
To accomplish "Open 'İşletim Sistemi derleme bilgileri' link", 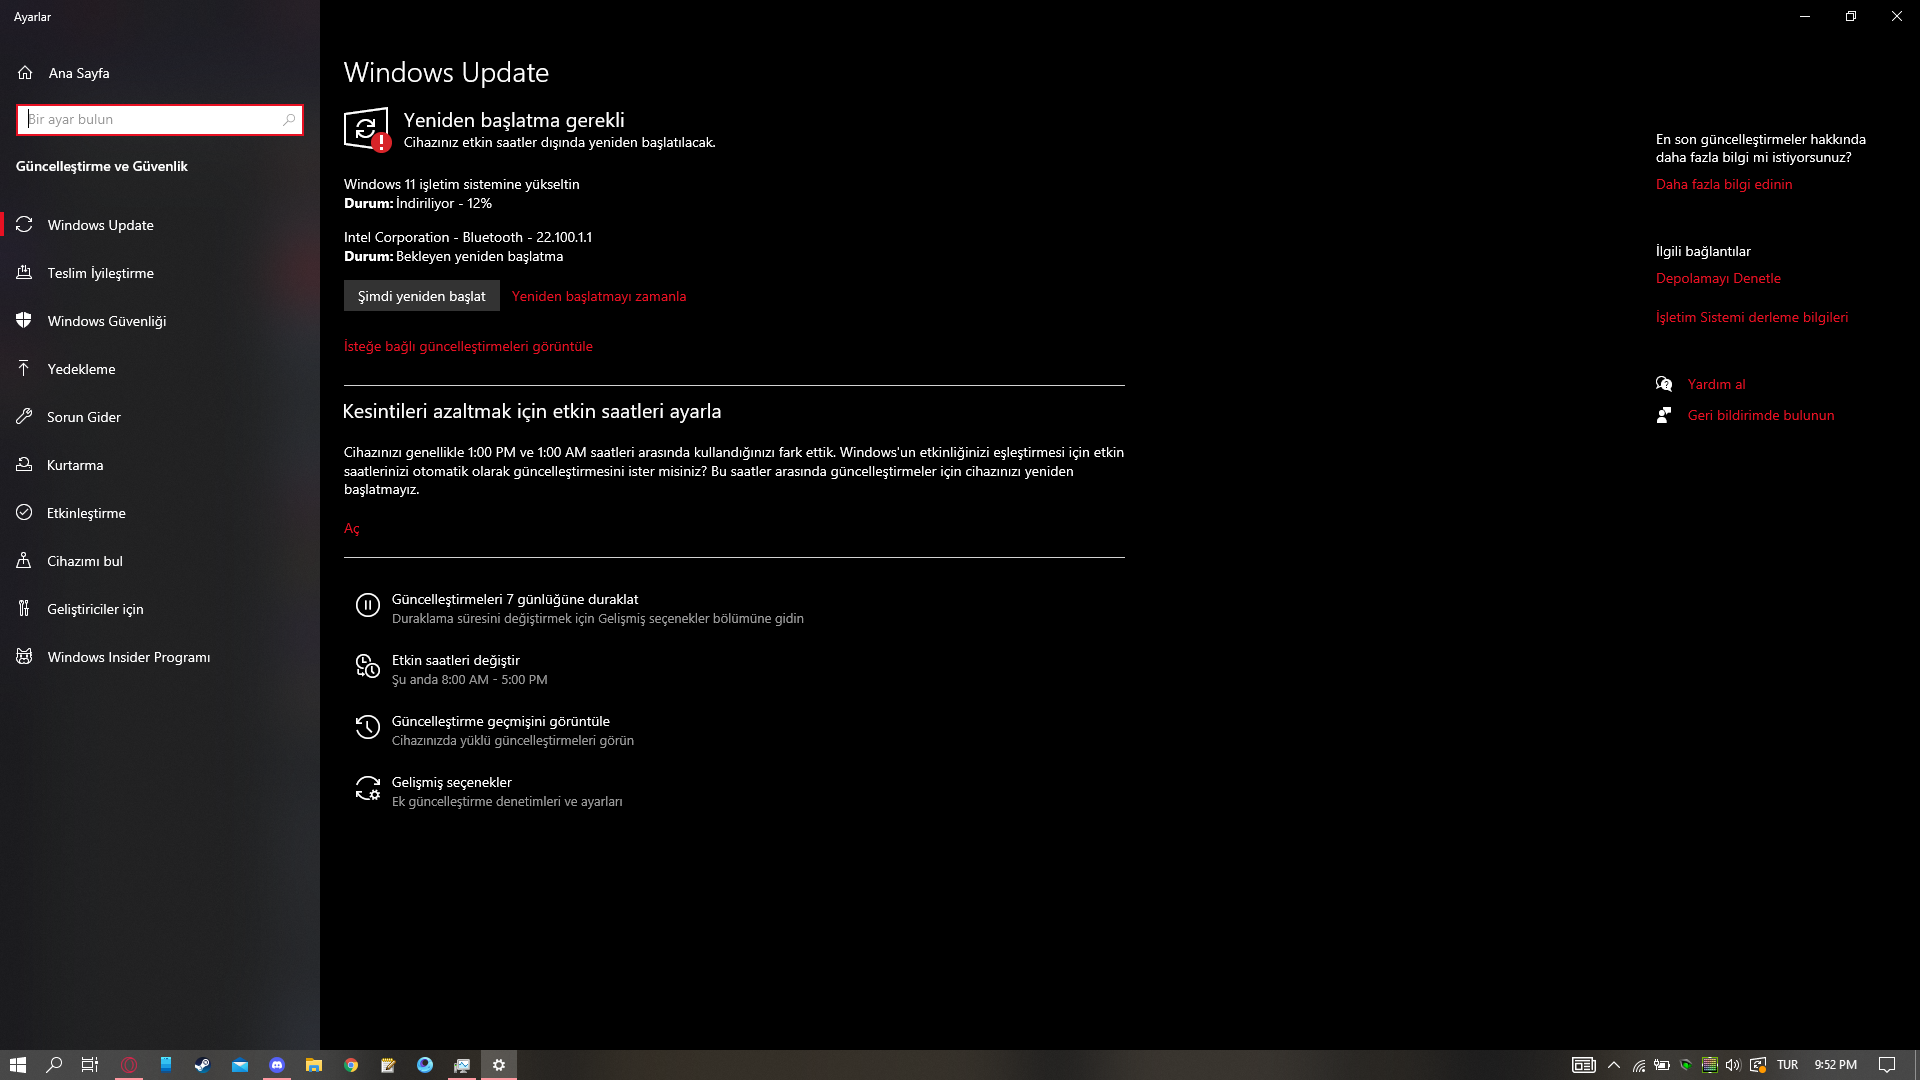I will 1752,317.
